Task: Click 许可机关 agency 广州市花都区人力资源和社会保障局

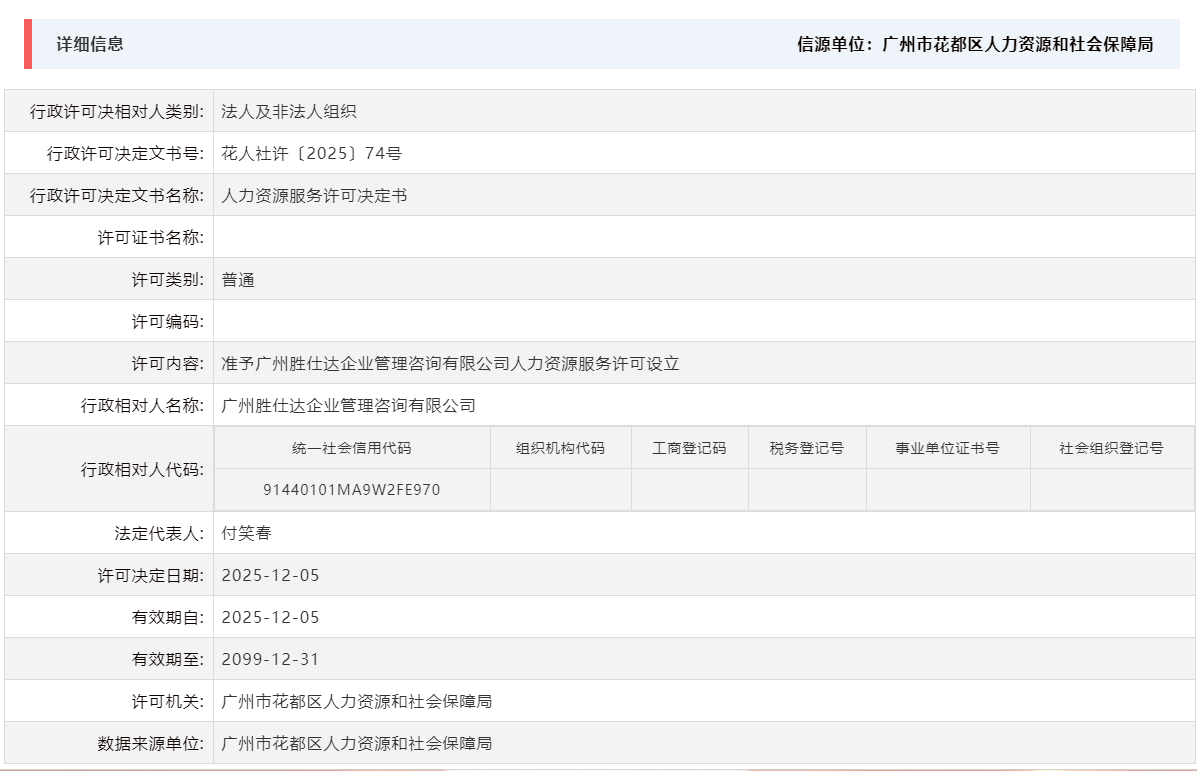Action: (355, 700)
